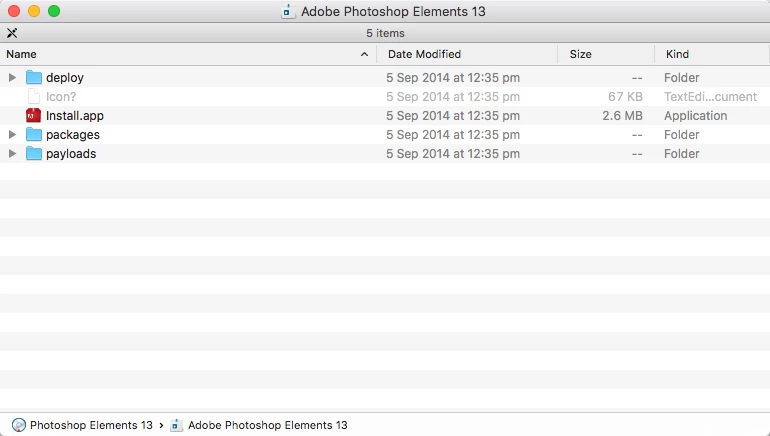Click the date modified for payloads
This screenshot has width=770, height=436.
(x=453, y=154)
